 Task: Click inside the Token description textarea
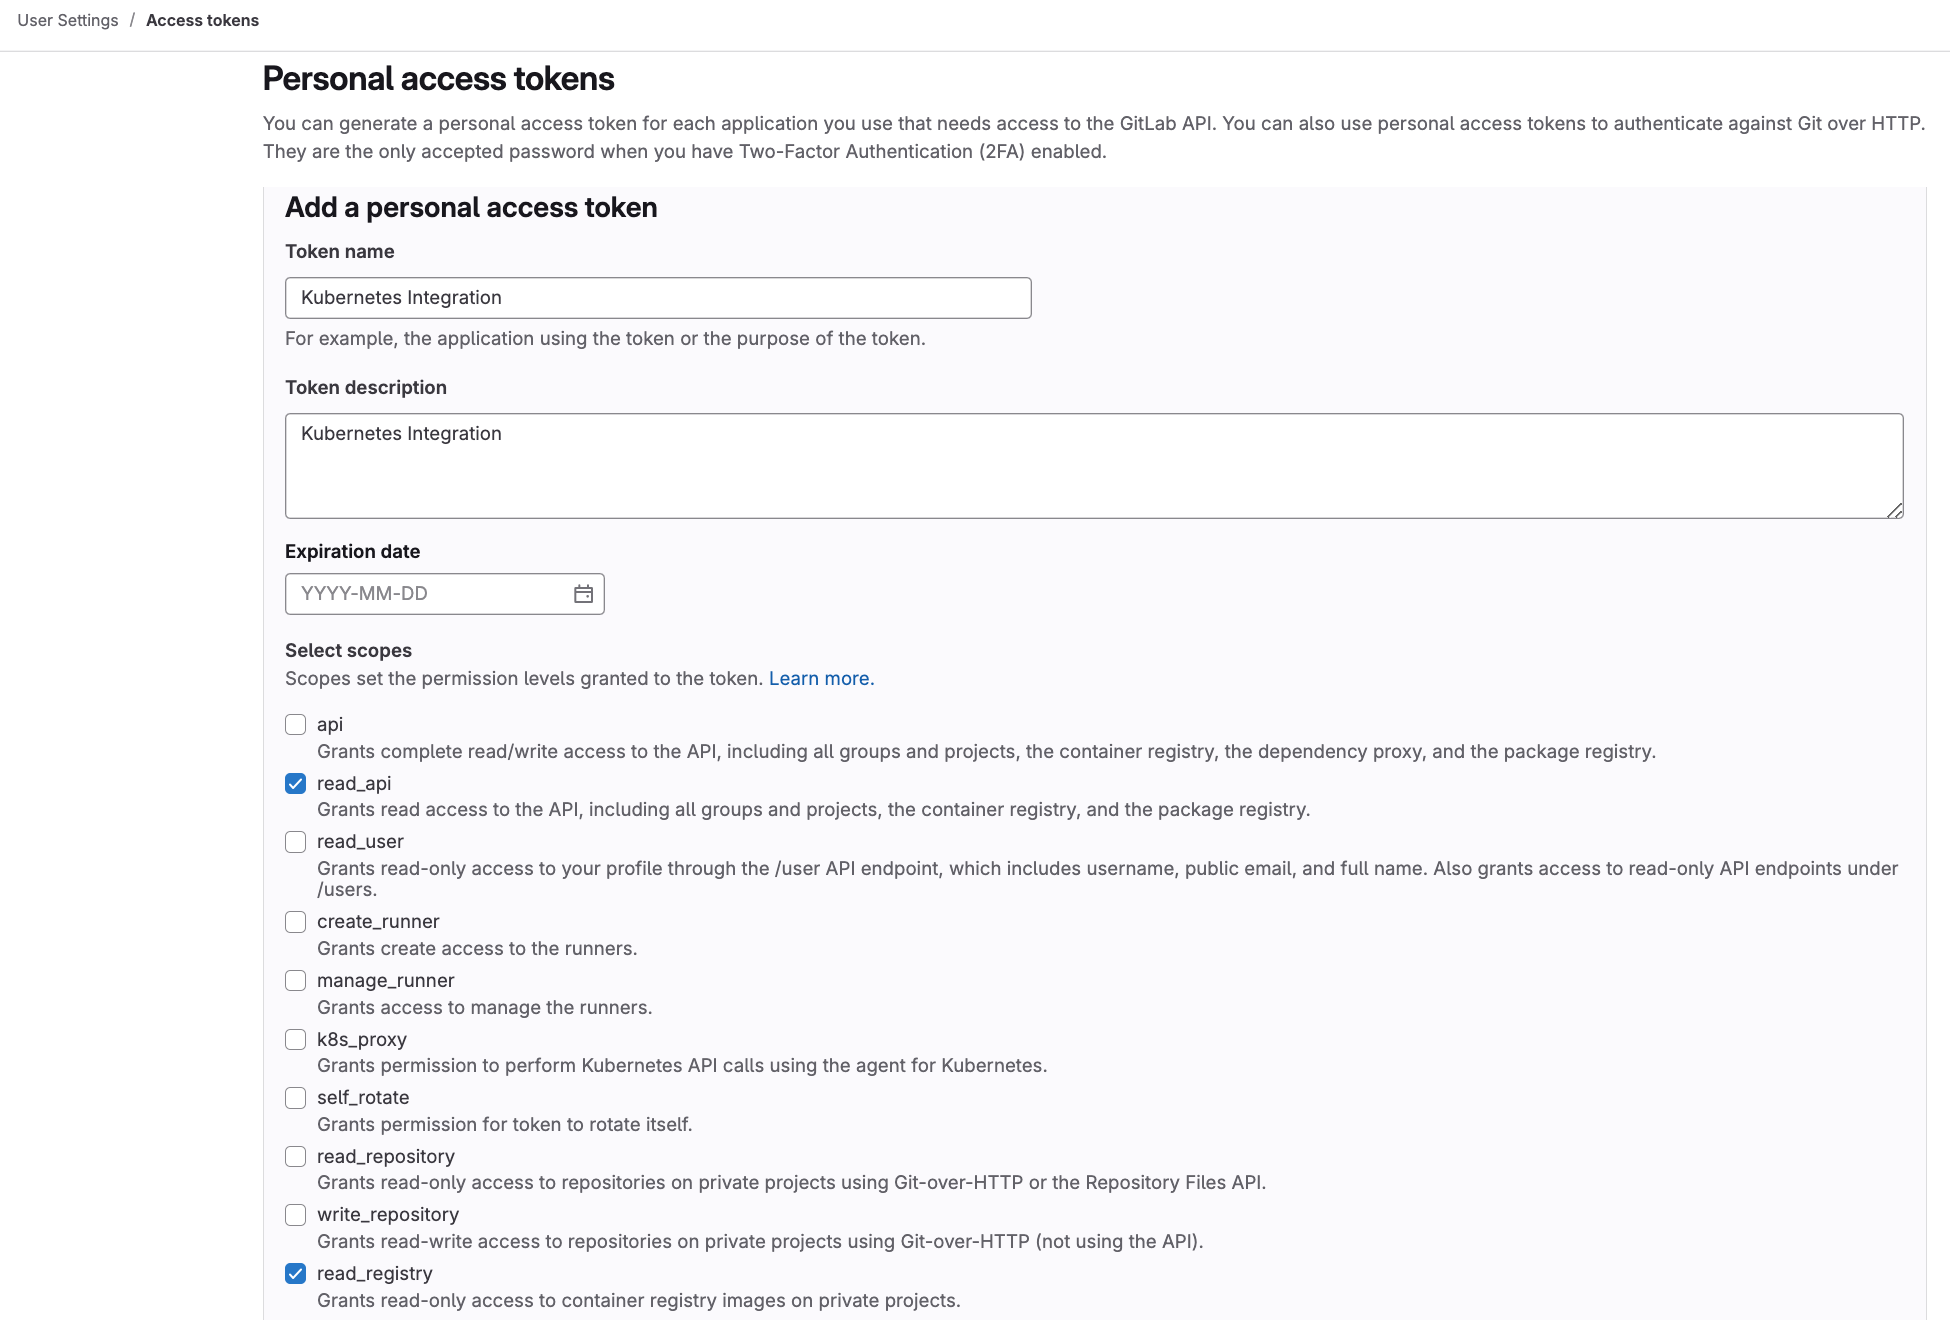[1093, 466]
